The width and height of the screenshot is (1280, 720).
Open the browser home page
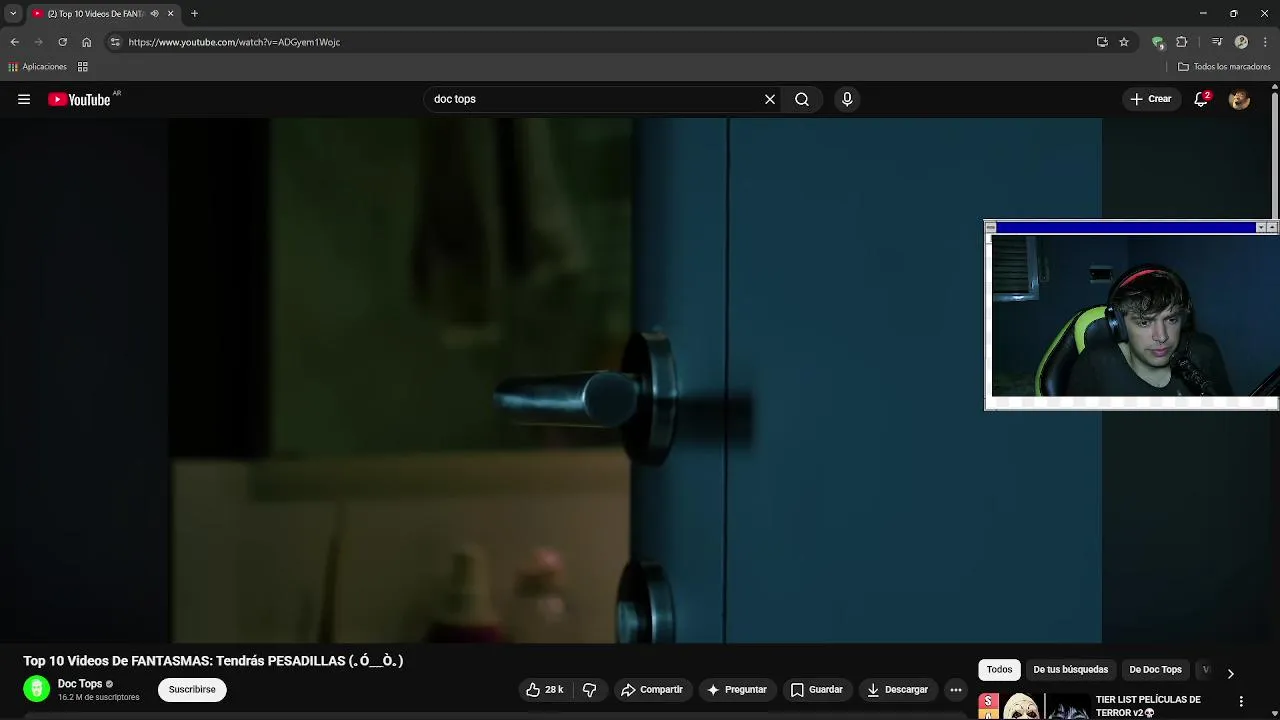point(86,42)
